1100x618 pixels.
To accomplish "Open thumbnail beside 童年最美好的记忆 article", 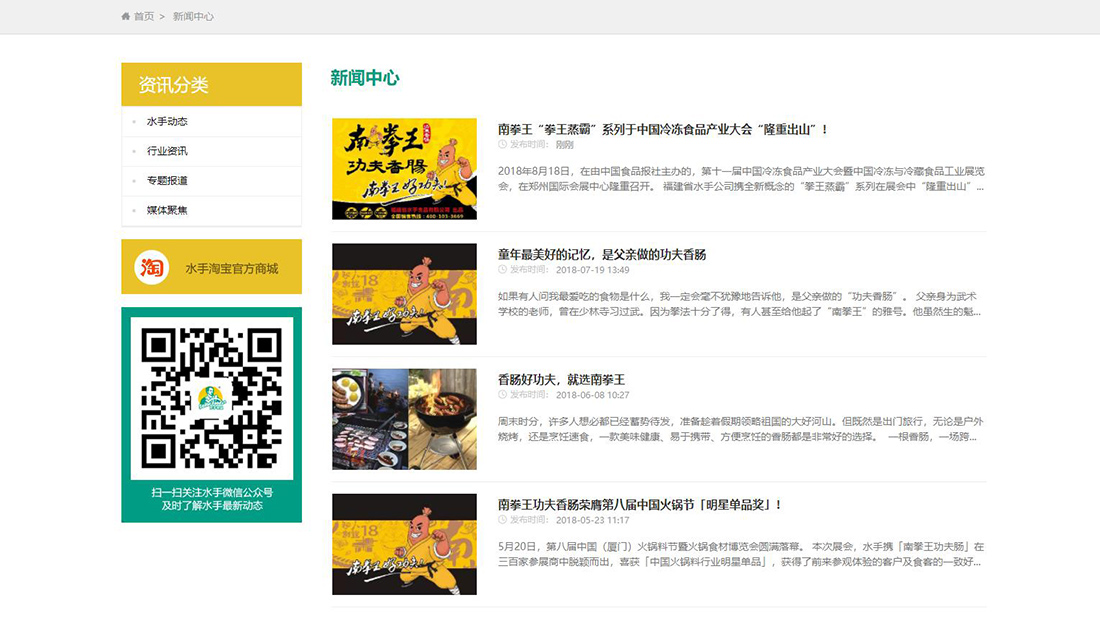I will pyautogui.click(x=404, y=294).
